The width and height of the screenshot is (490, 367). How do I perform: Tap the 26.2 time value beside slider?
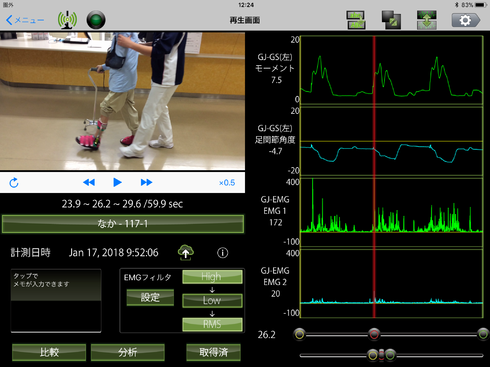[x=267, y=334]
